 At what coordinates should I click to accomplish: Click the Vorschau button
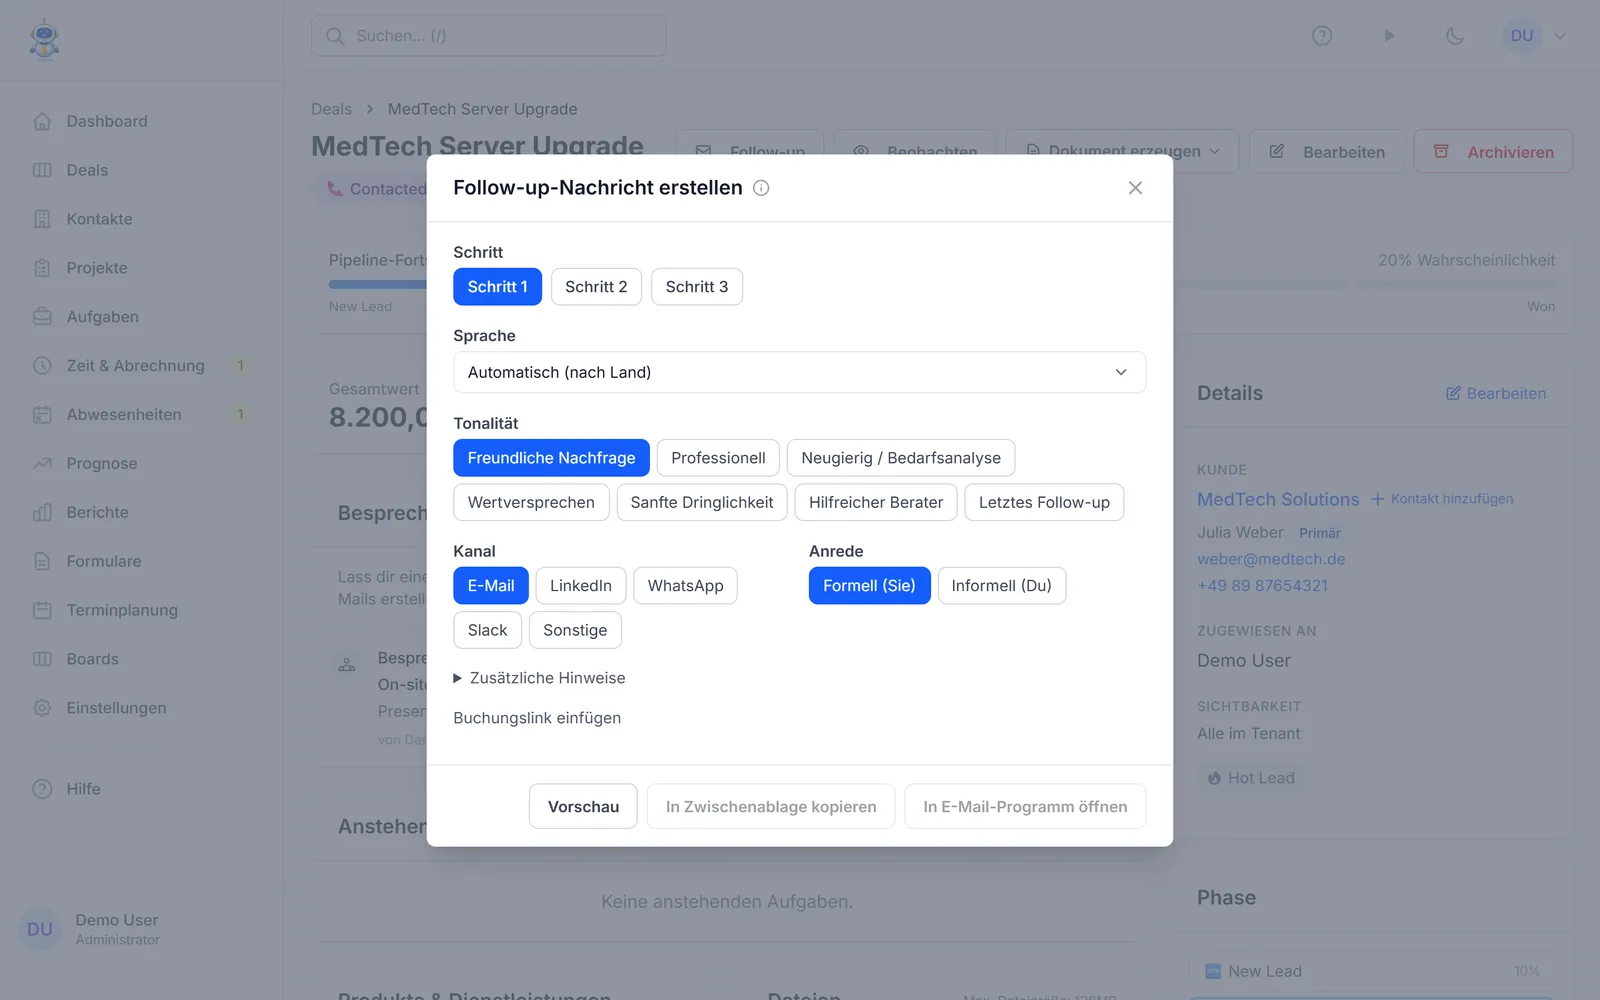[x=583, y=807]
